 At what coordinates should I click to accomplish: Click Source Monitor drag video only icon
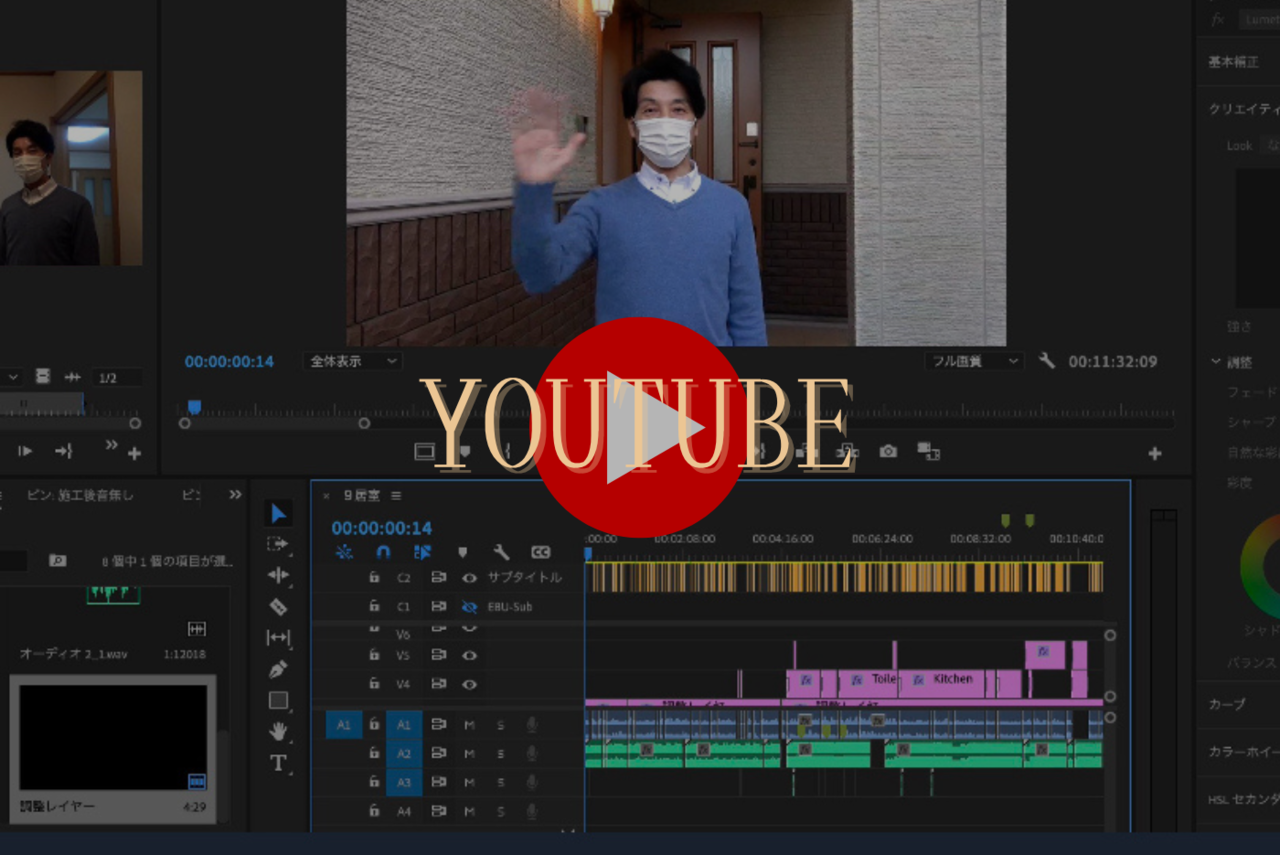pyautogui.click(x=42, y=377)
